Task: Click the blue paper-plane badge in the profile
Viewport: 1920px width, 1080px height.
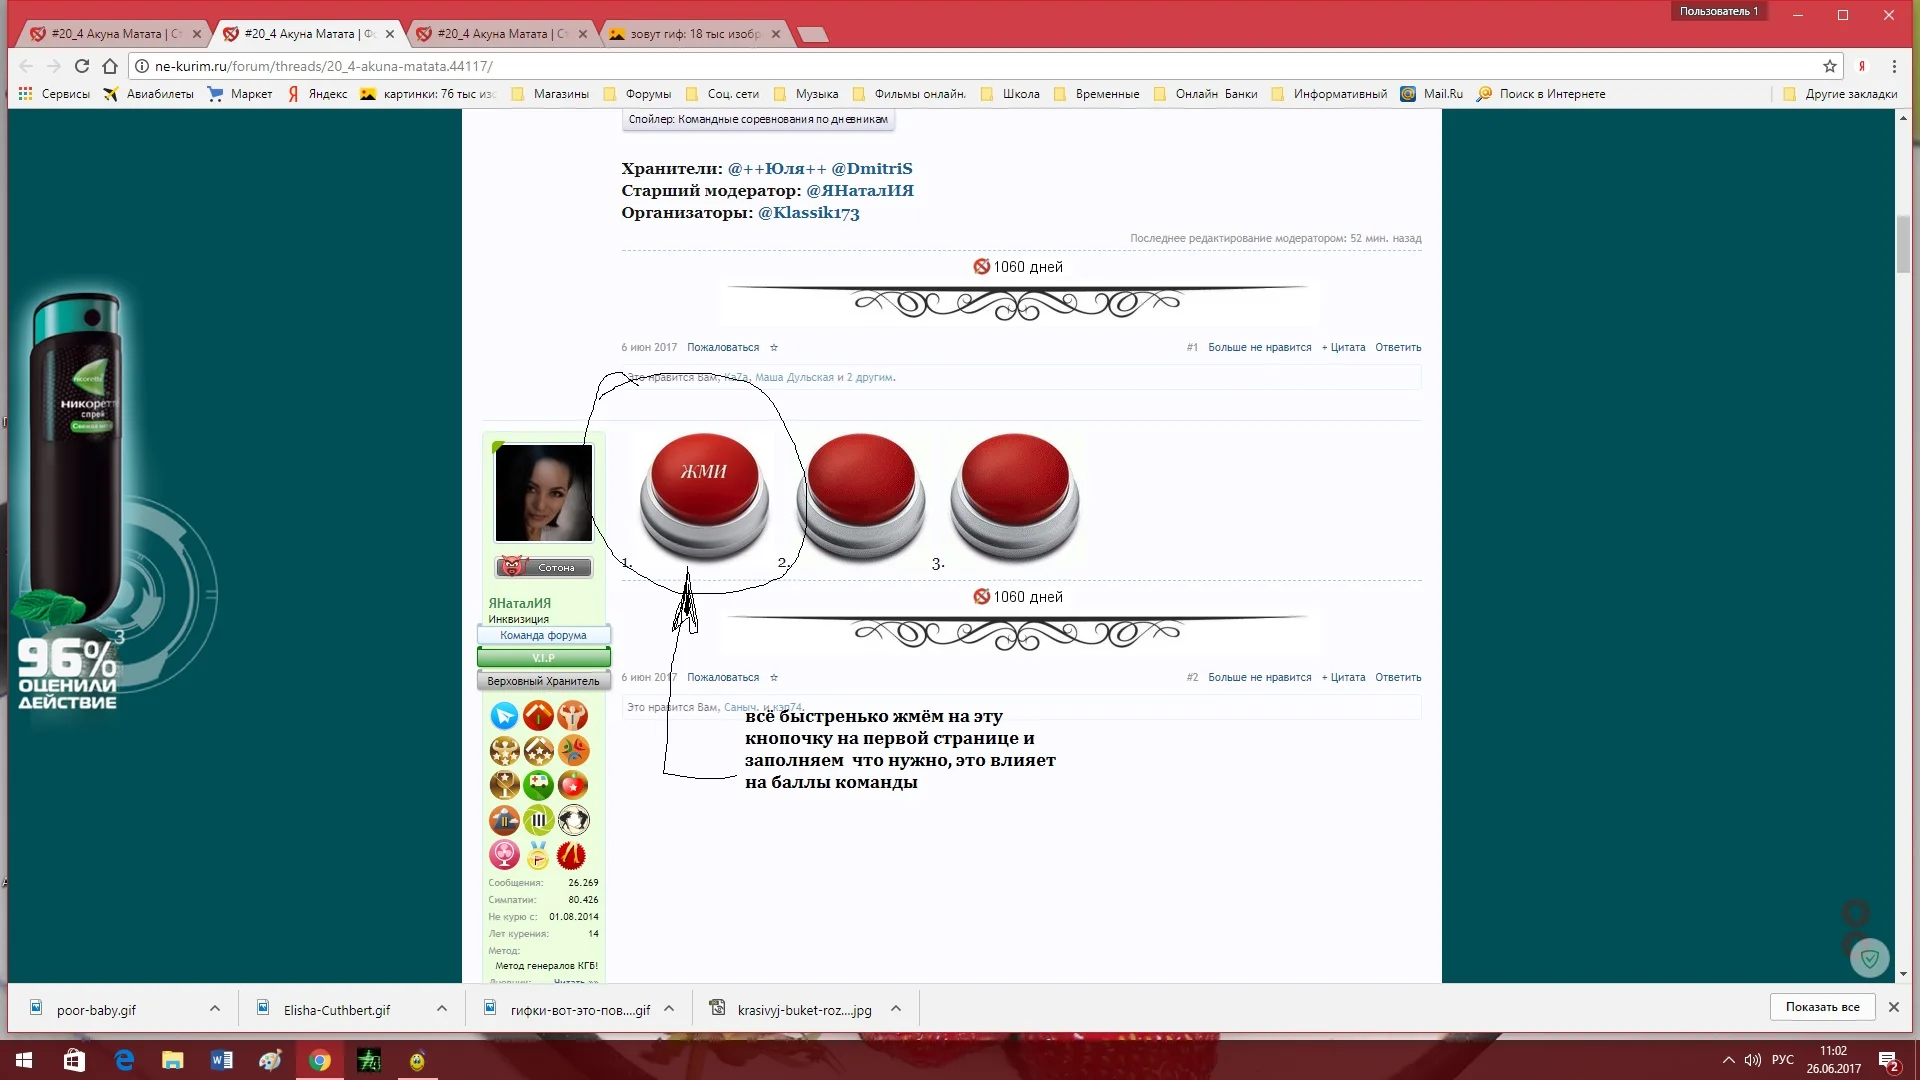Action: click(503, 716)
